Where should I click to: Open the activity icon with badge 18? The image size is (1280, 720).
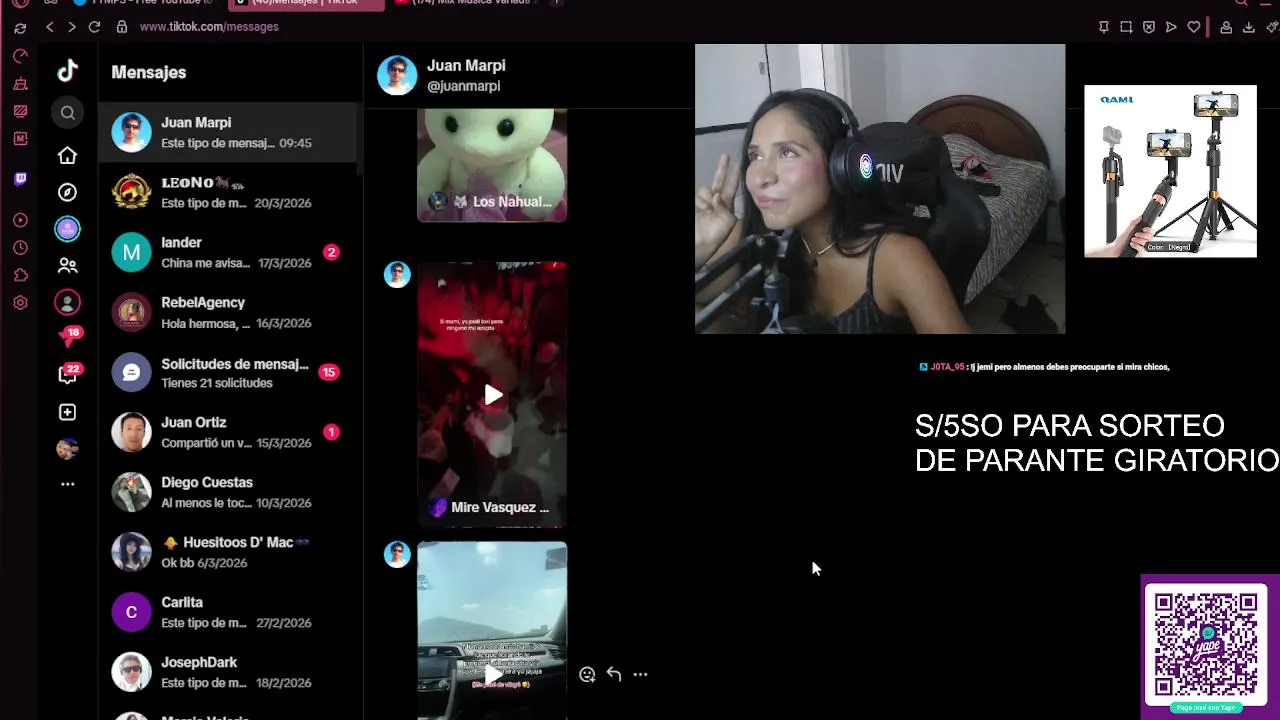tap(69, 337)
